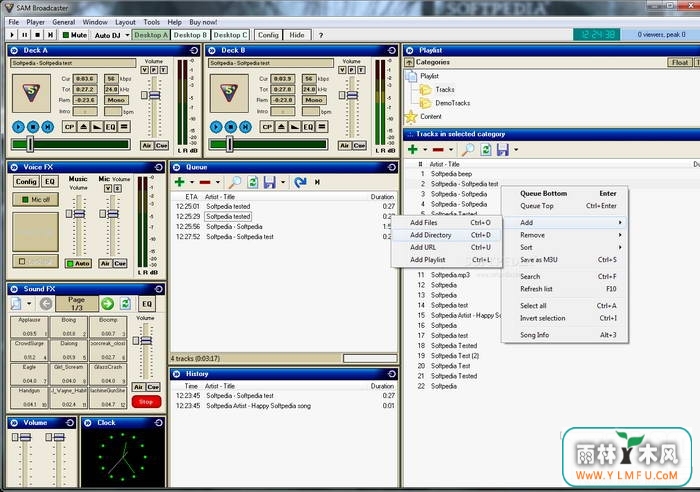700x492 pixels.
Task: Click the Config button in Voice FX
Action: point(26,182)
